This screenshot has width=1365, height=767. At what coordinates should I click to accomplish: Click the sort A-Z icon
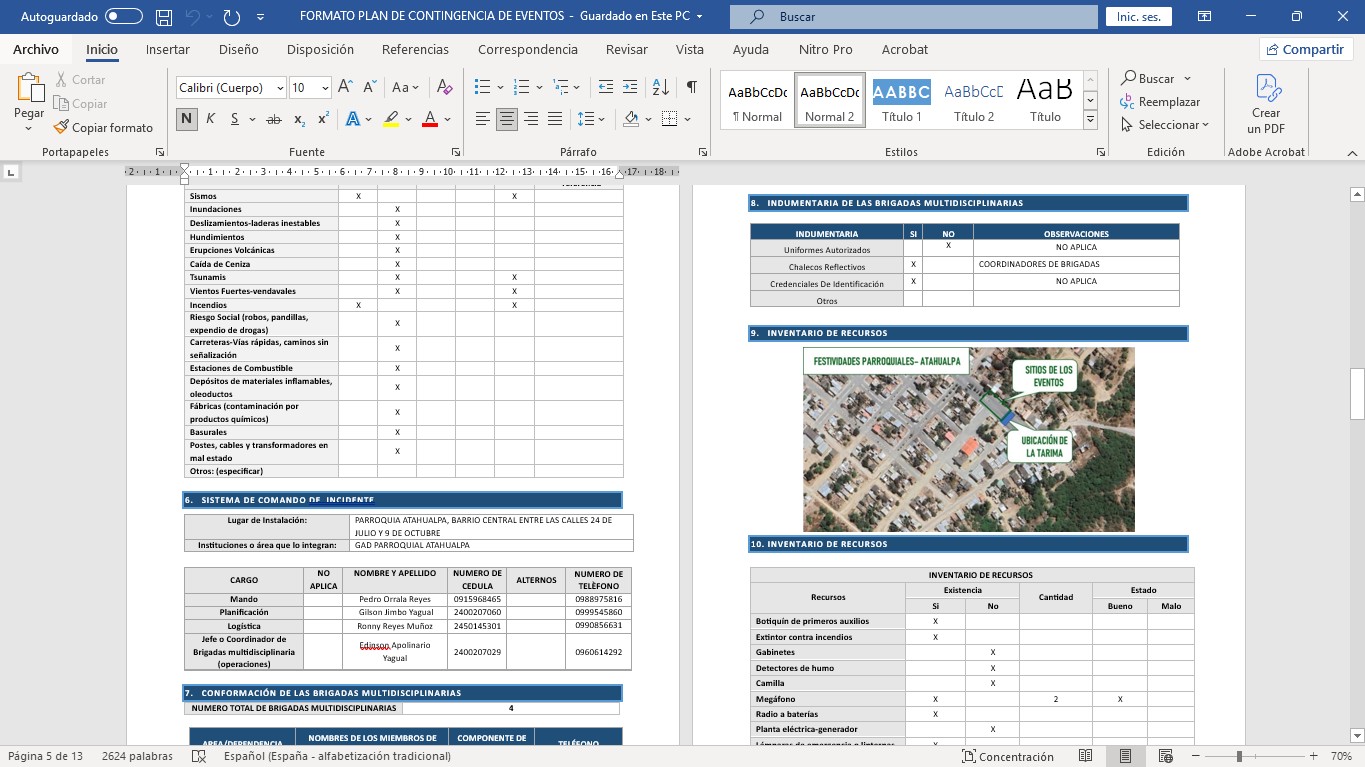660,88
